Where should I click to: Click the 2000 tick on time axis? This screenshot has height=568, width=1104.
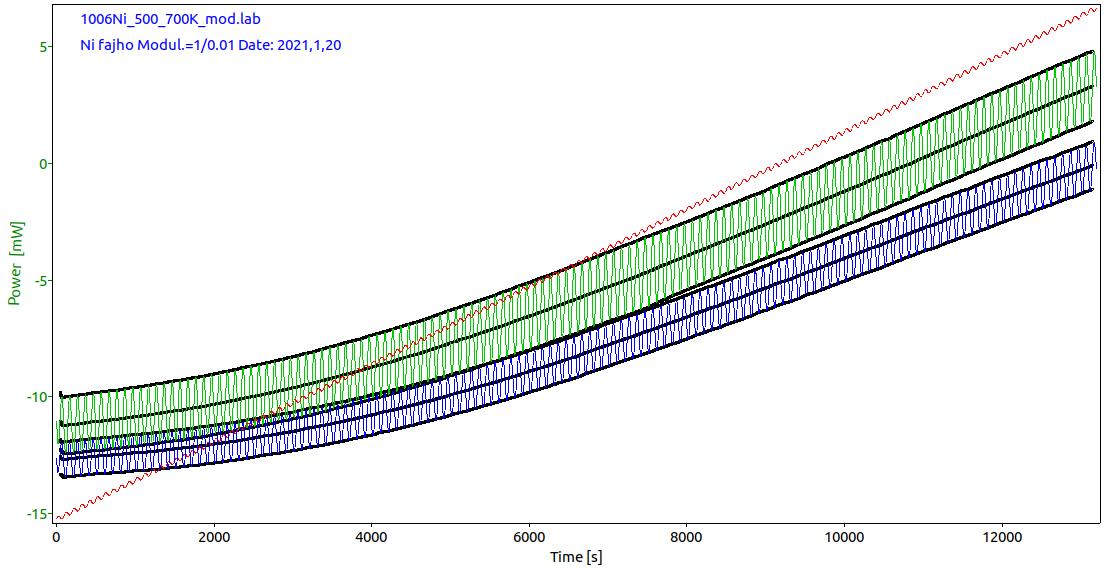(214, 536)
